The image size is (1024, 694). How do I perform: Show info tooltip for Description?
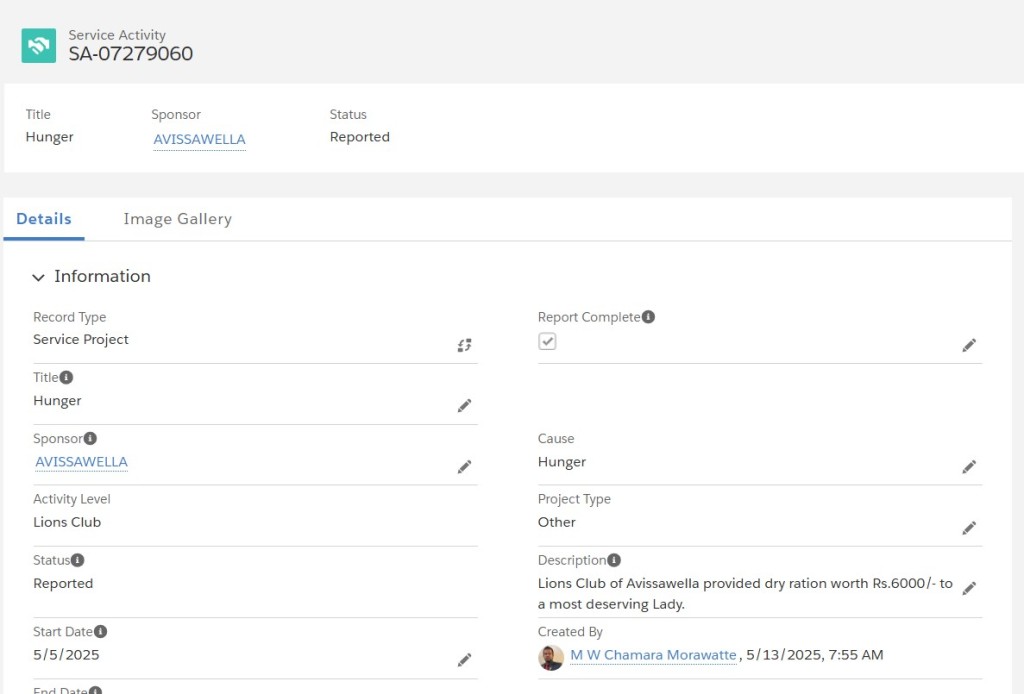point(614,560)
